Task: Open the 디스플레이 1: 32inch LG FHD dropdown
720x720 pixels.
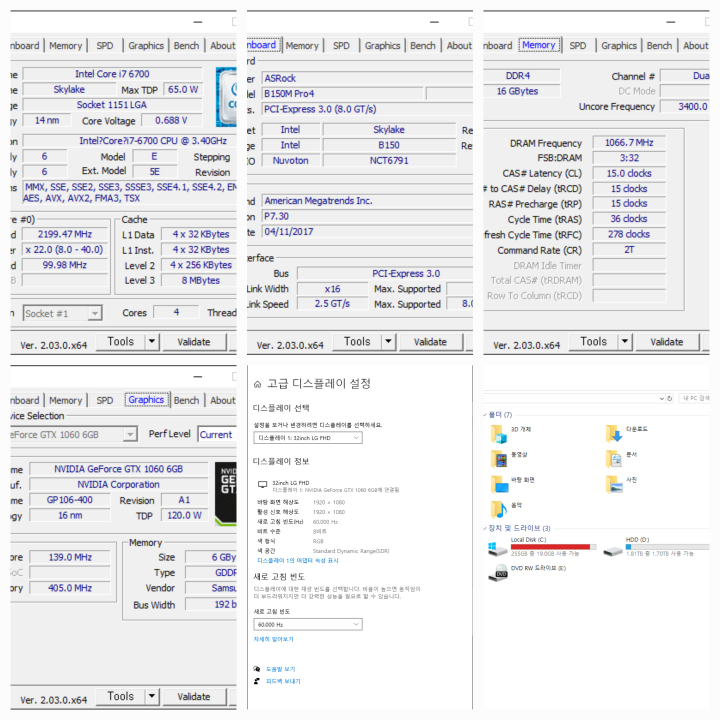Action: 308,438
